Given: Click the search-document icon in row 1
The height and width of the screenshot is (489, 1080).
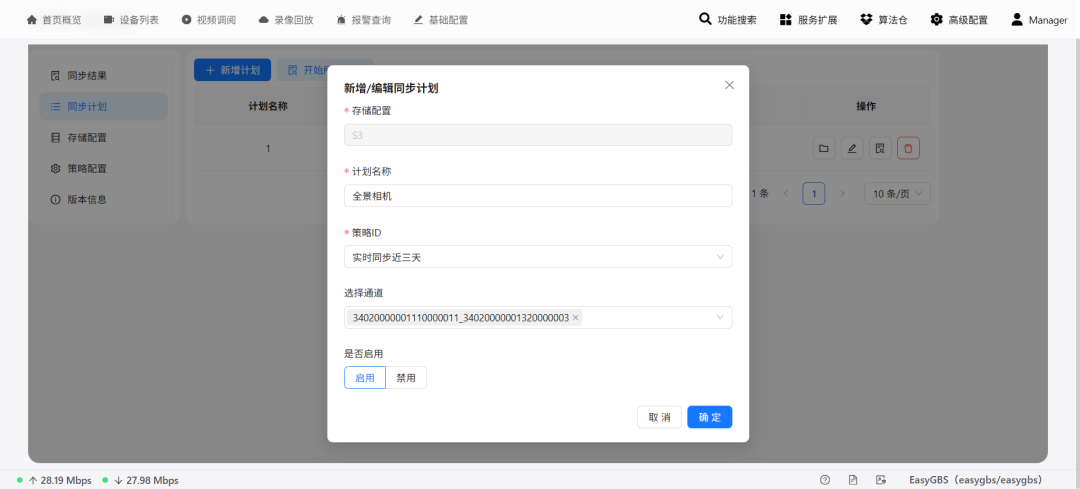Looking at the screenshot, I should coord(880,148).
